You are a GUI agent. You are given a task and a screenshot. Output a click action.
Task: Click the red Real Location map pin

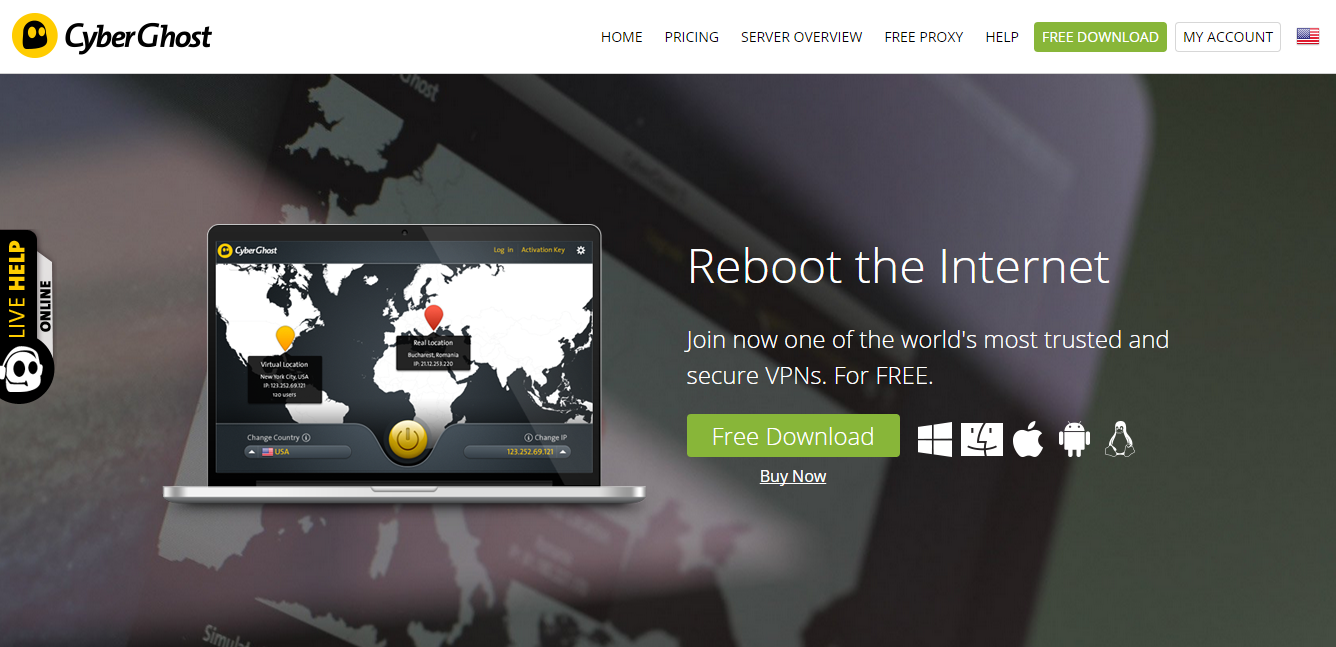click(433, 318)
